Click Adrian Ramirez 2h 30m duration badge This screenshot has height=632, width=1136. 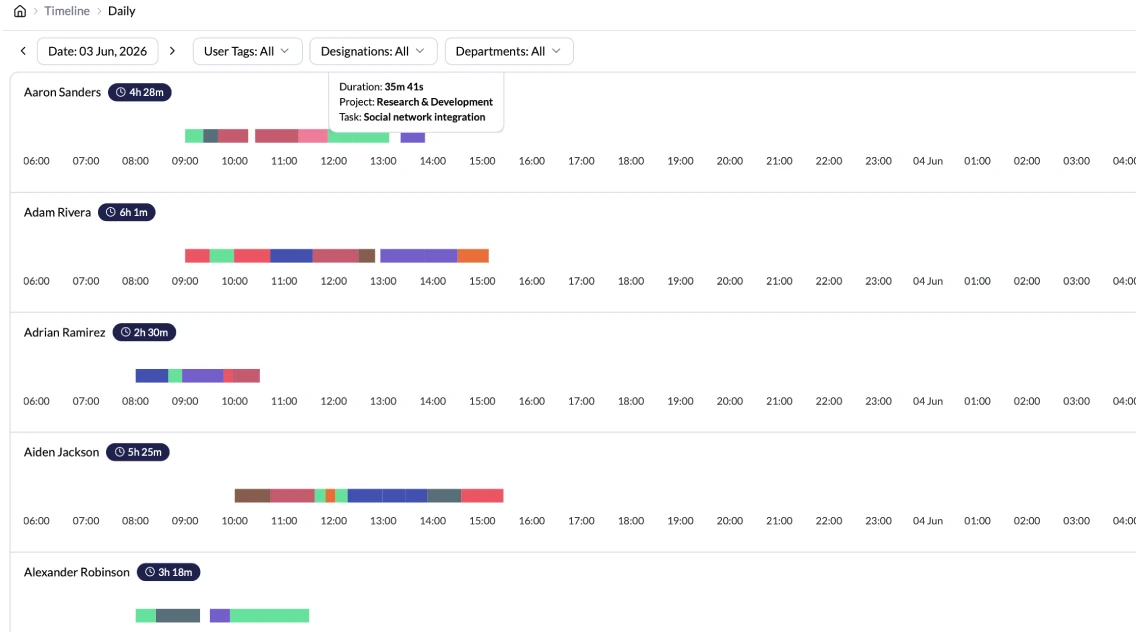[x=144, y=332]
